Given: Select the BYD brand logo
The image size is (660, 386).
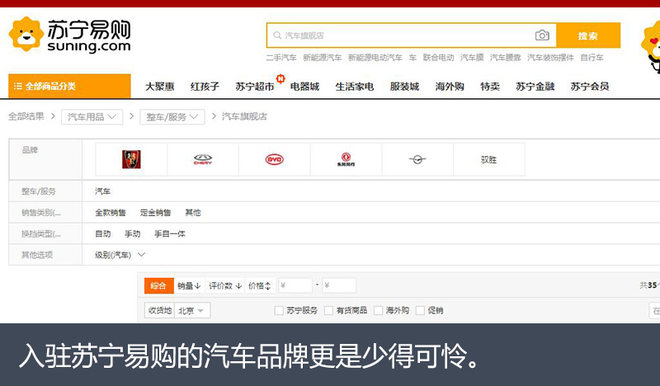Looking at the screenshot, I should (274, 159).
